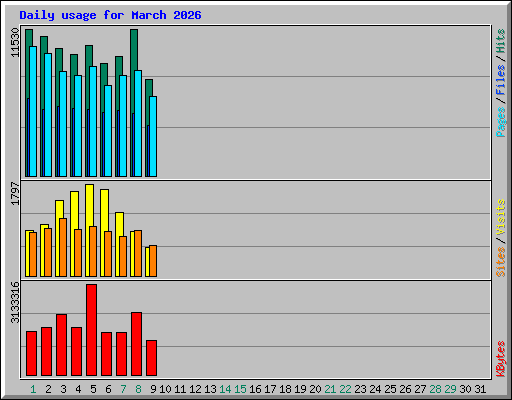Viewport: 512px width, 400px height.
Task: Click the day 2 axis label
Action: [48, 389]
